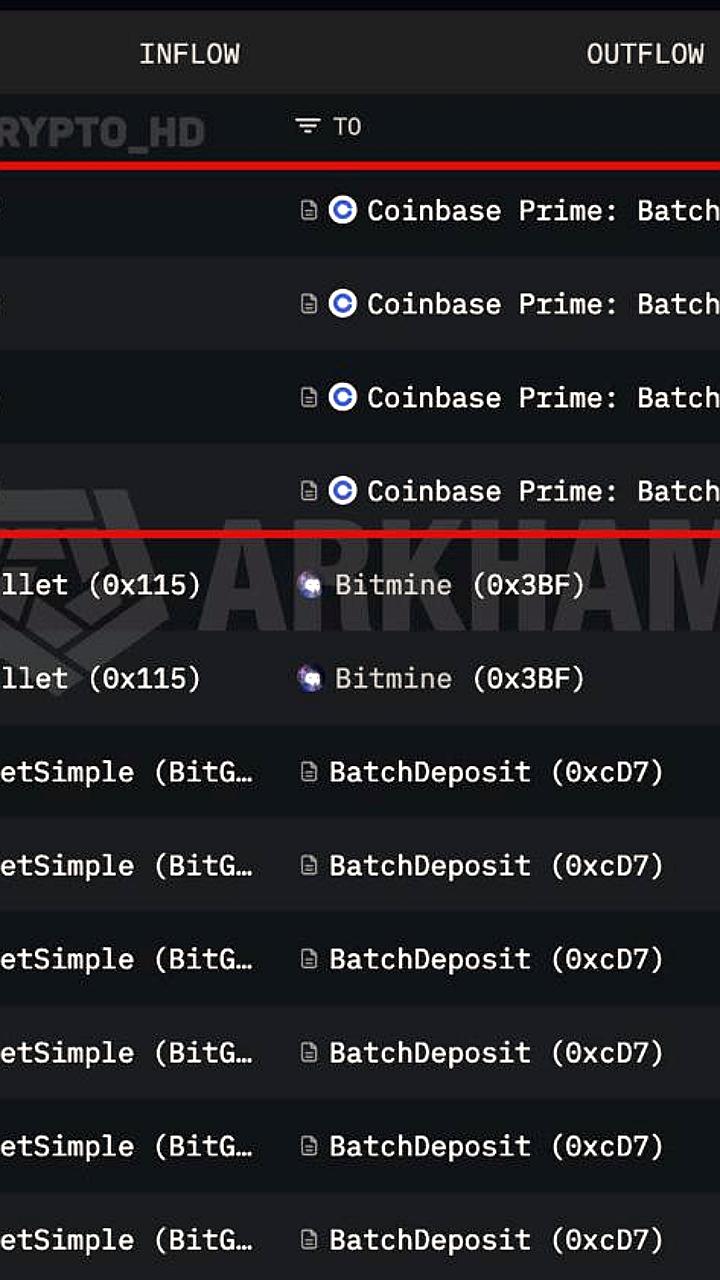Click the contract icon beside the last BatchDeposit row

(307, 1240)
